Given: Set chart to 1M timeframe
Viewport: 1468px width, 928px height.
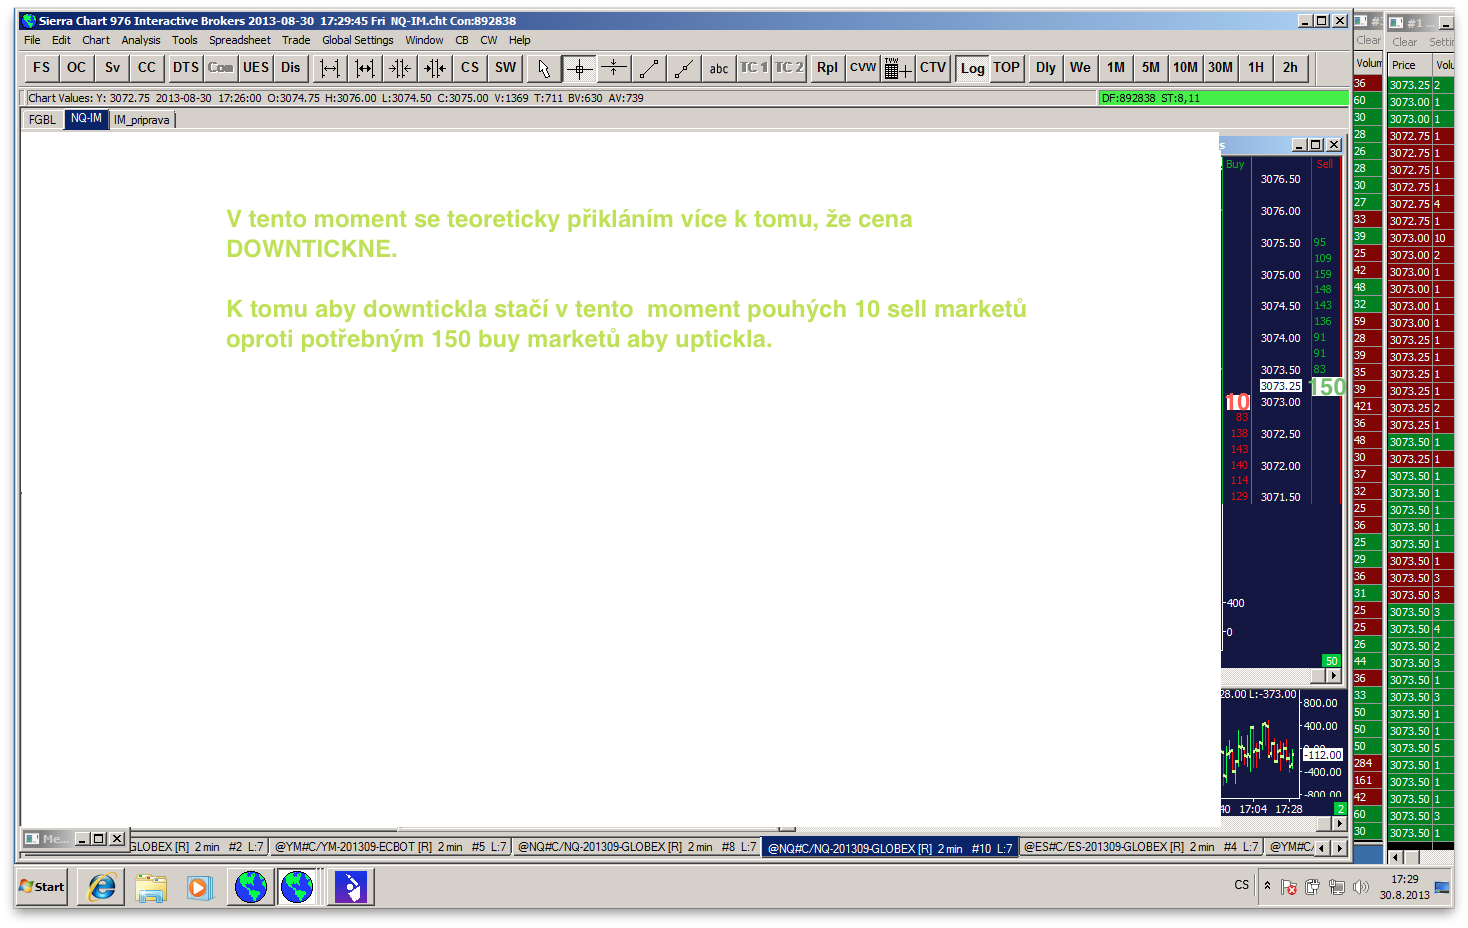Looking at the screenshot, I should (1116, 68).
